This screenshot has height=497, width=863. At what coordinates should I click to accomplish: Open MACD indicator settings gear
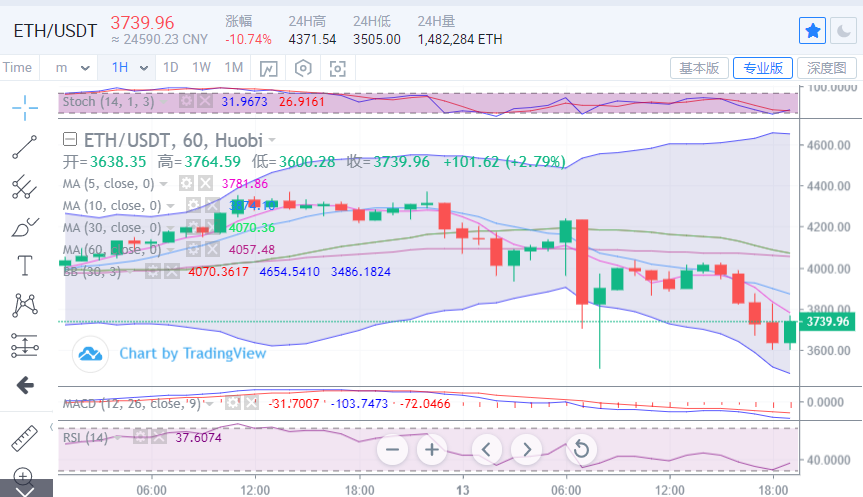233,403
